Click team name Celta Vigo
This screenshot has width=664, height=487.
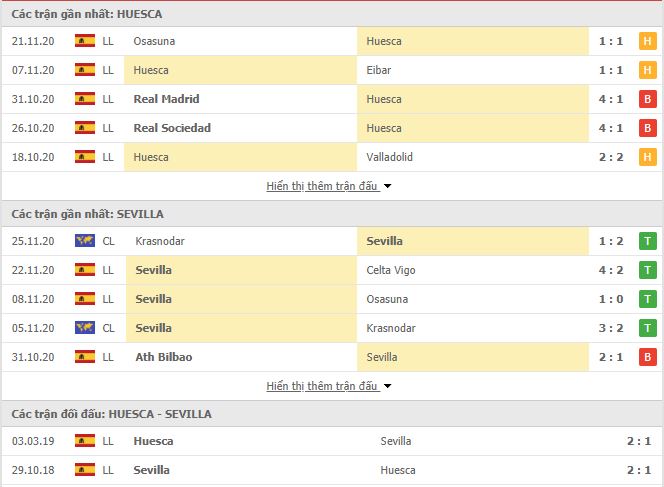pos(391,270)
